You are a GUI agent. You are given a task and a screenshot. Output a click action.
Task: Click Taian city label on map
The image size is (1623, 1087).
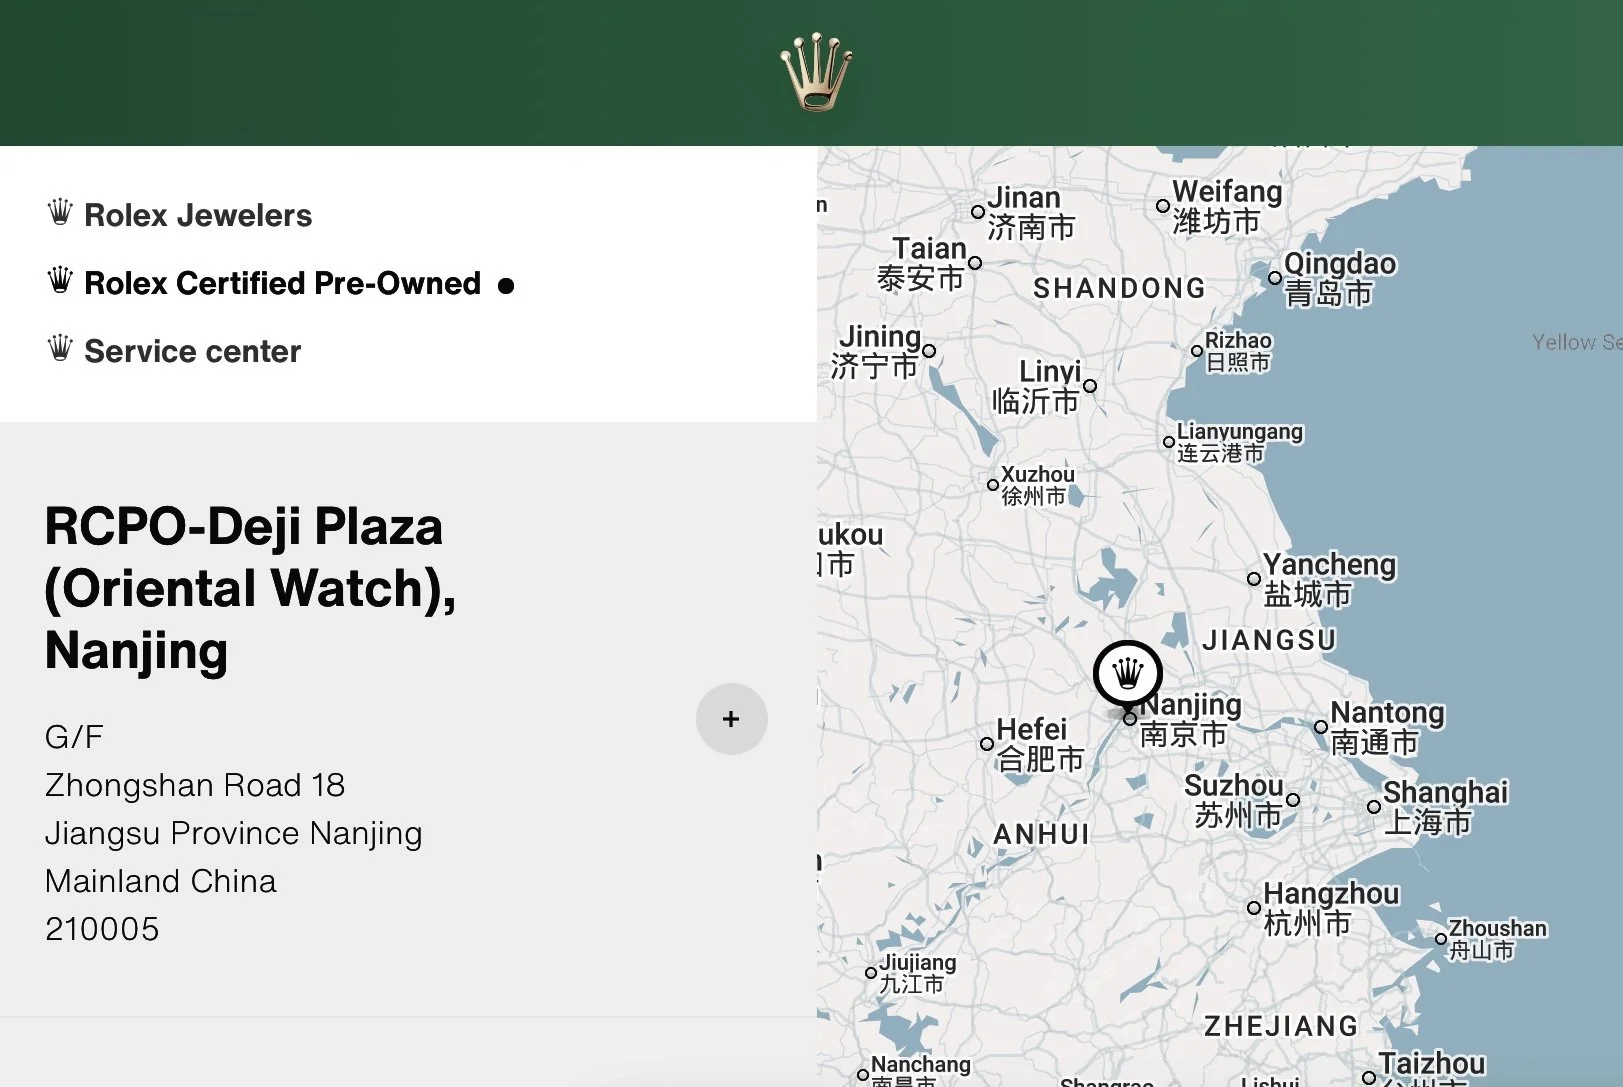(922, 263)
